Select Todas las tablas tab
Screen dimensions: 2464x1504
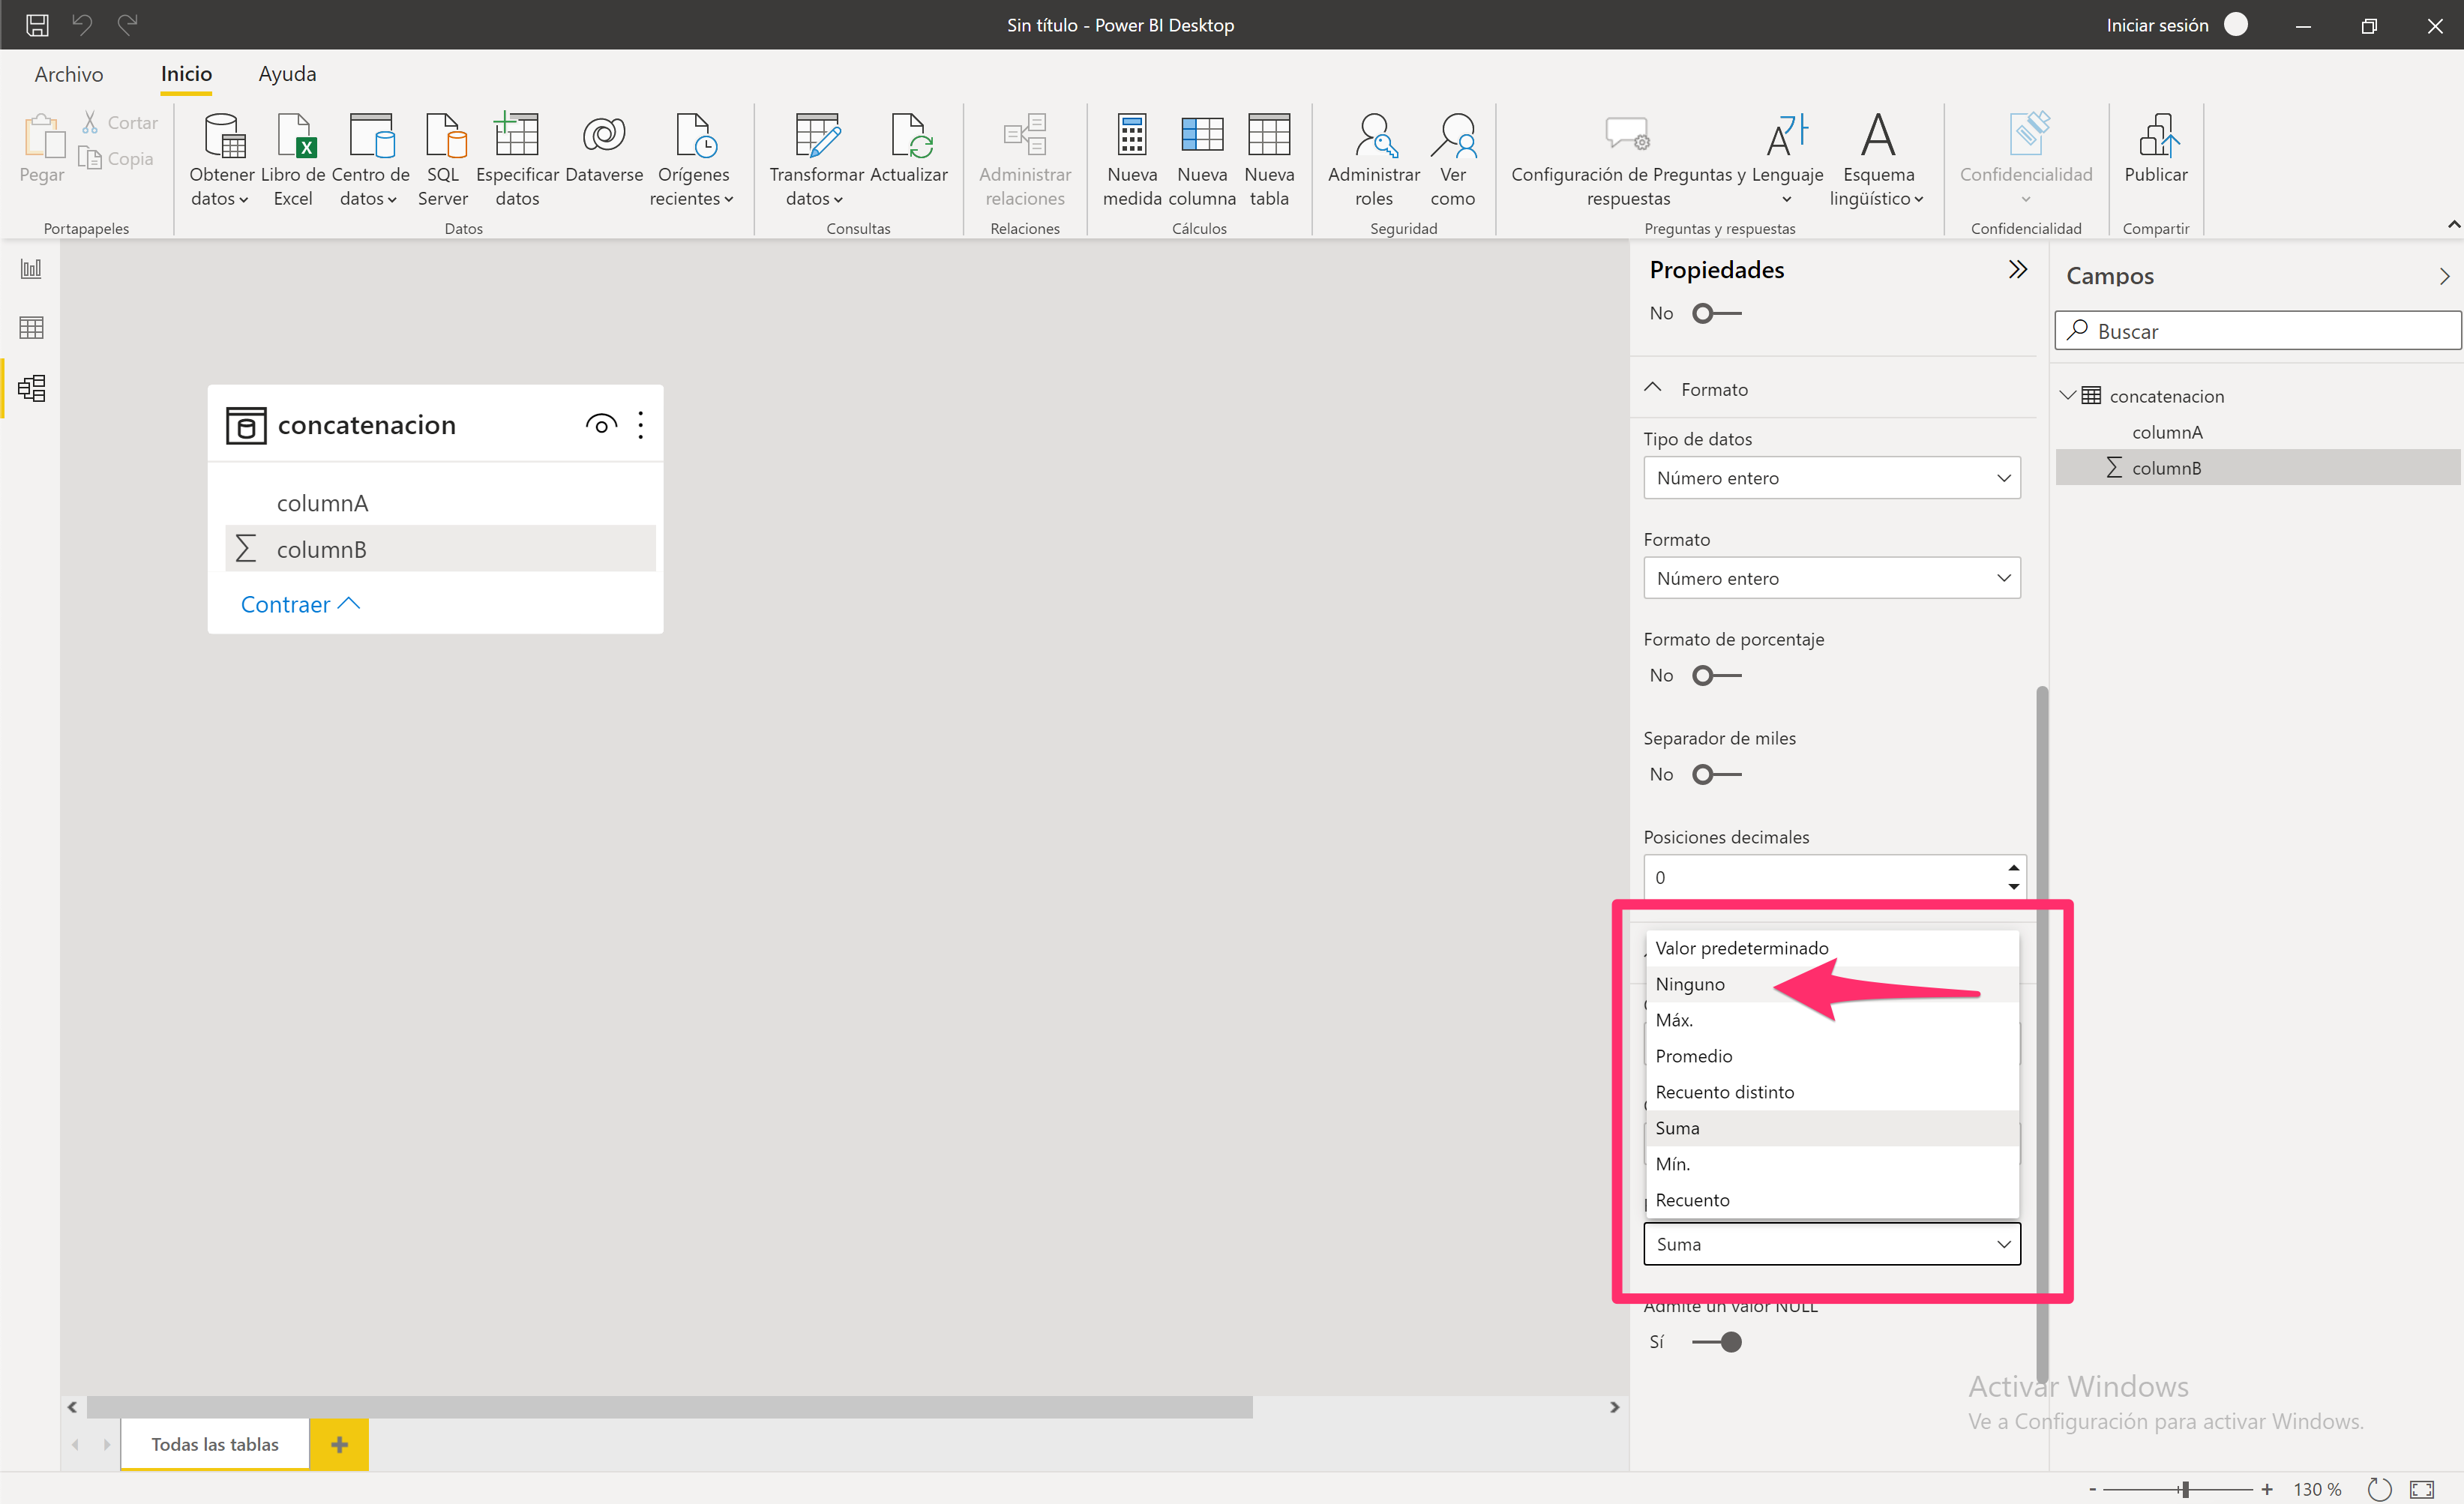[215, 1444]
